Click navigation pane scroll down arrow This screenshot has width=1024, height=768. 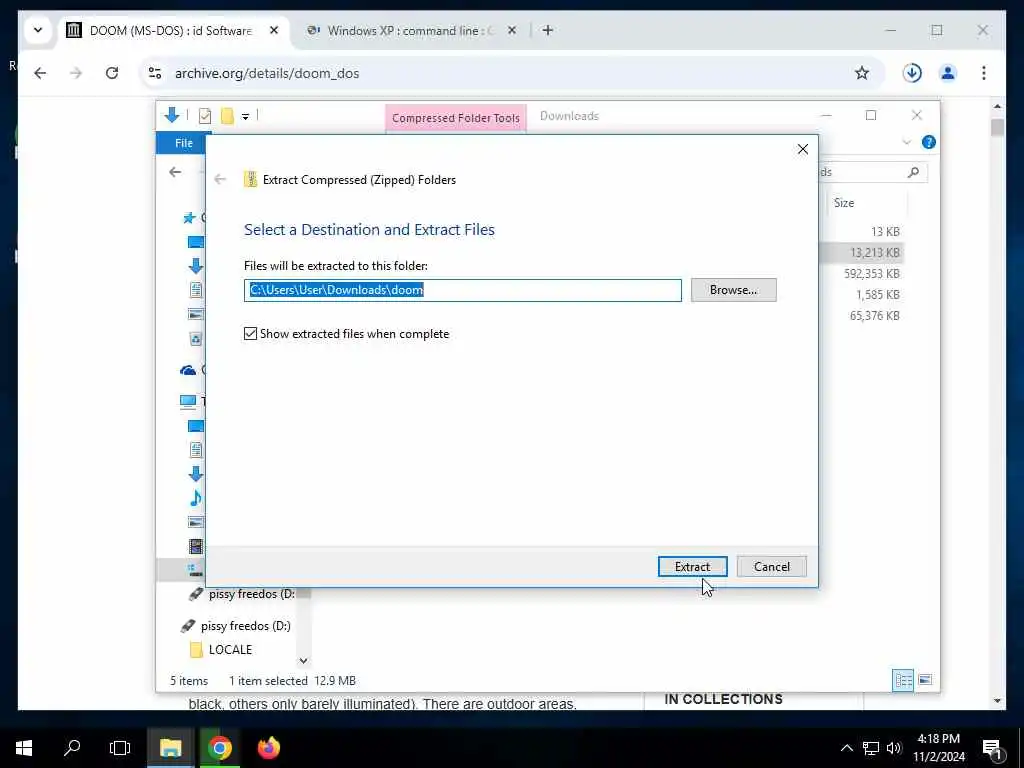303,661
